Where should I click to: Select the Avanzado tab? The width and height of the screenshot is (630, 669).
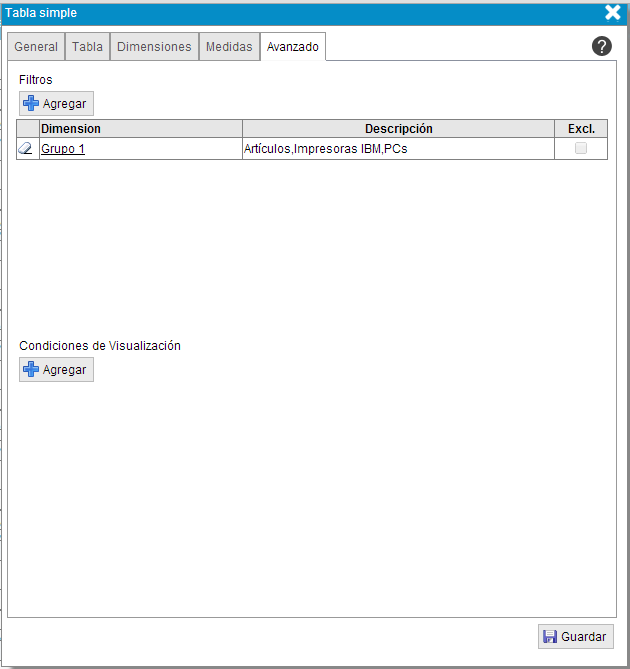(x=293, y=47)
